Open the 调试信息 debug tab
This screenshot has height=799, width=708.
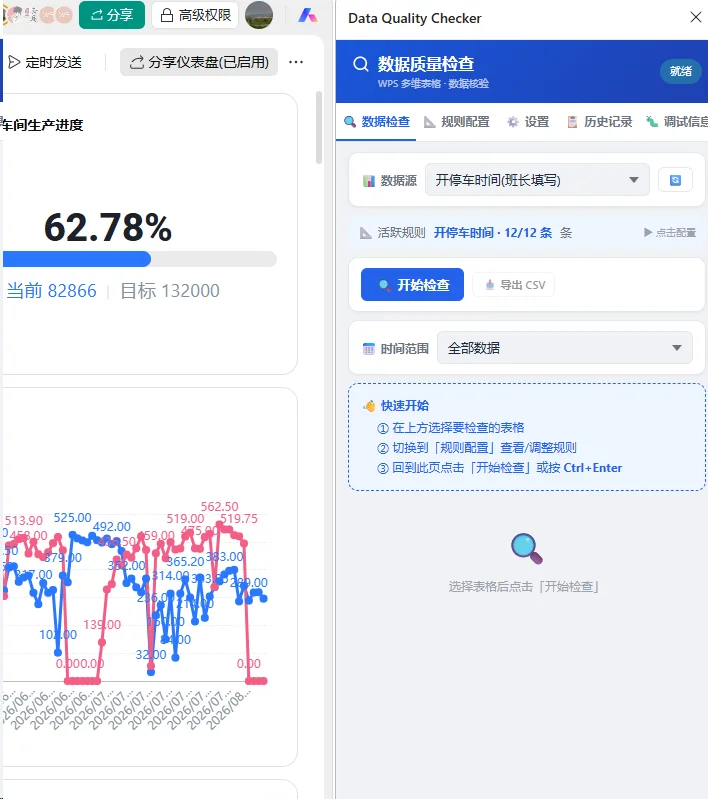click(x=677, y=122)
